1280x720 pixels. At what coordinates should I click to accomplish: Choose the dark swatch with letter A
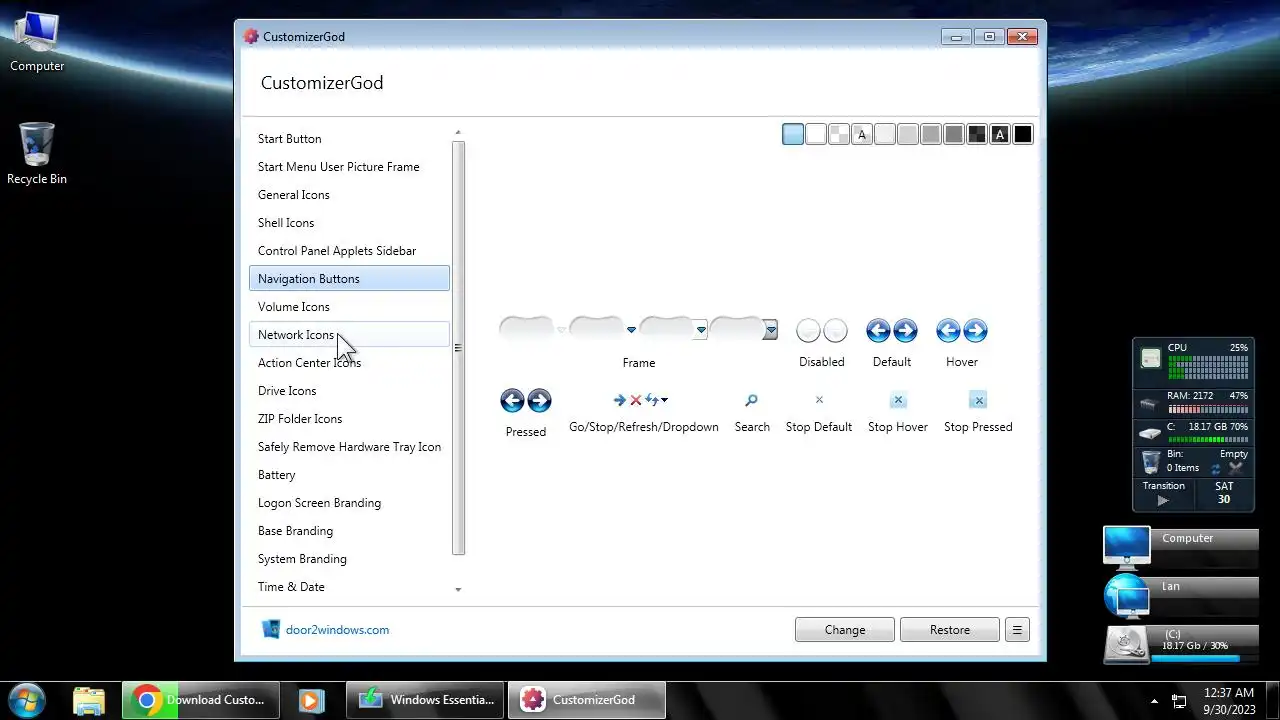pos(1000,134)
